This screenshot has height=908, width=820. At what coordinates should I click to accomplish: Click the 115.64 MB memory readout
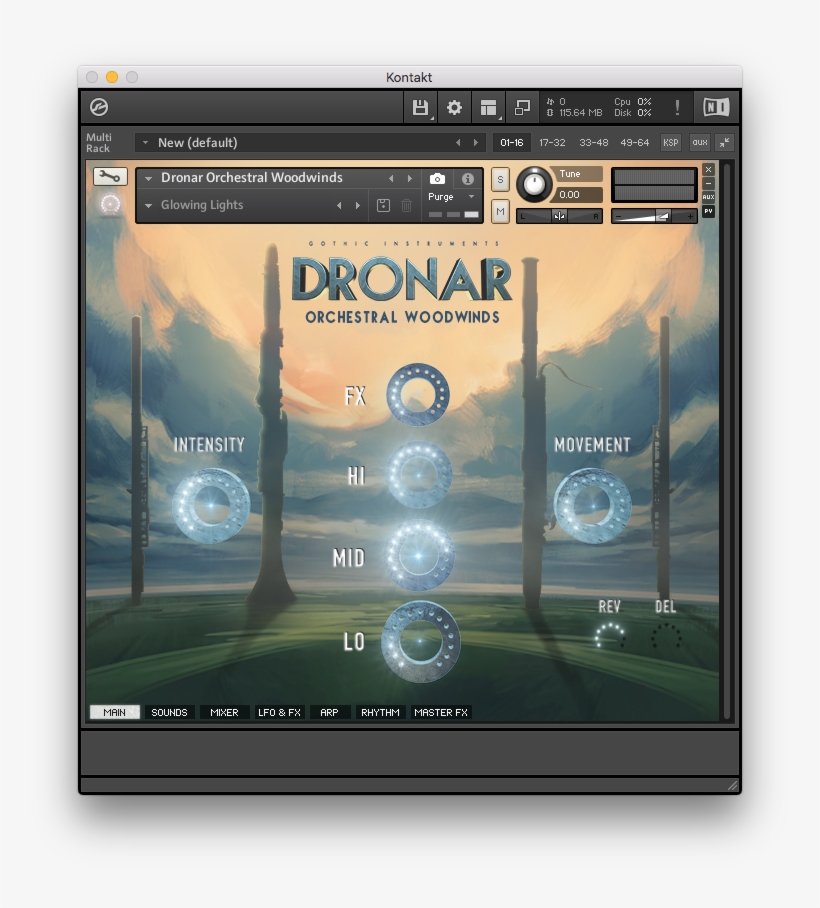[x=580, y=113]
